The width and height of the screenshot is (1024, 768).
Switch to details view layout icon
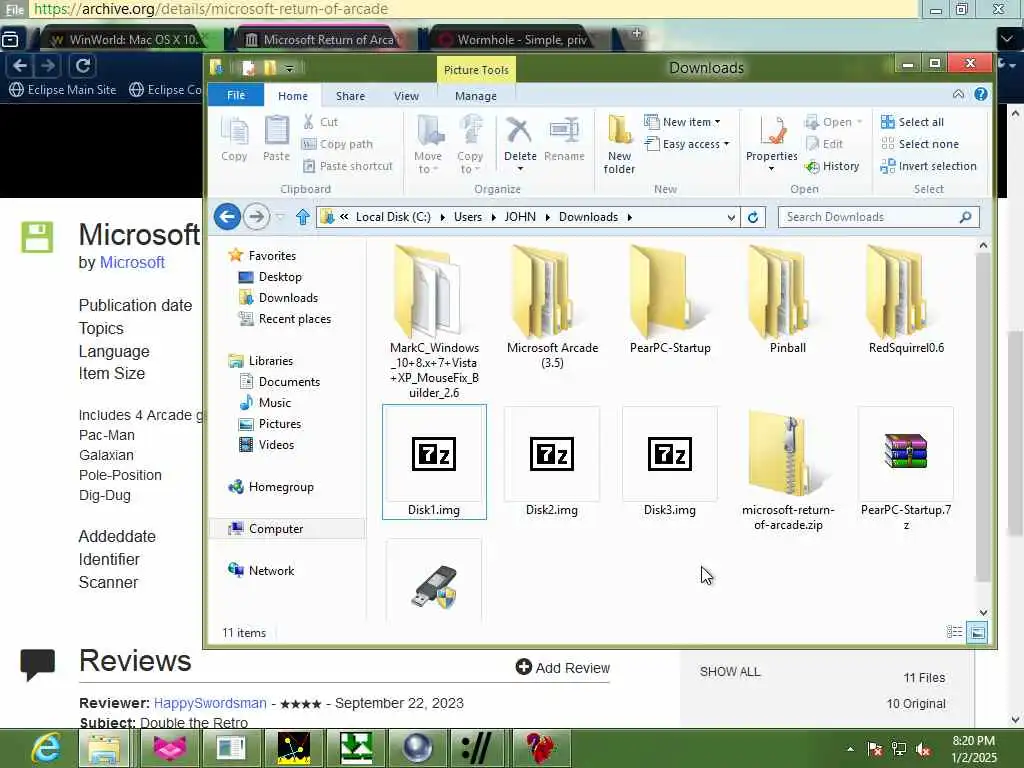click(954, 632)
